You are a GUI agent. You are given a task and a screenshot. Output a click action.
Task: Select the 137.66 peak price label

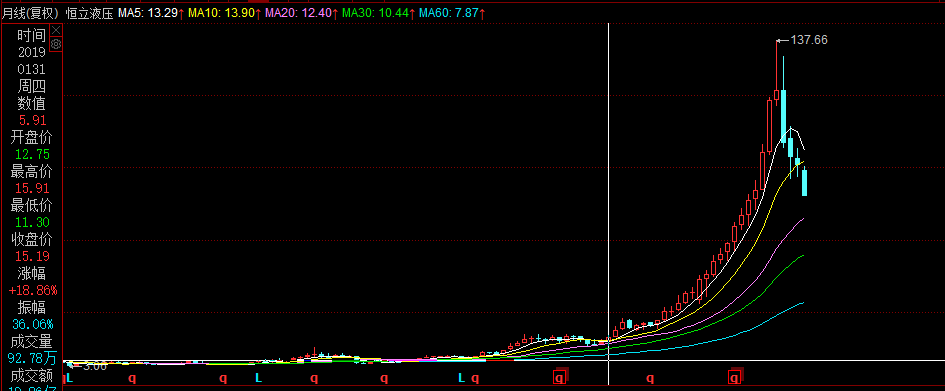(x=809, y=40)
